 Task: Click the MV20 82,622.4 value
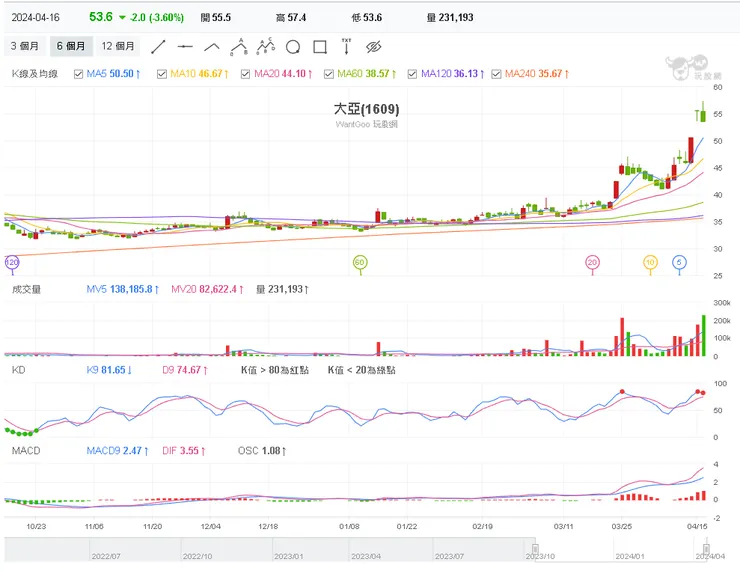[x=207, y=289]
